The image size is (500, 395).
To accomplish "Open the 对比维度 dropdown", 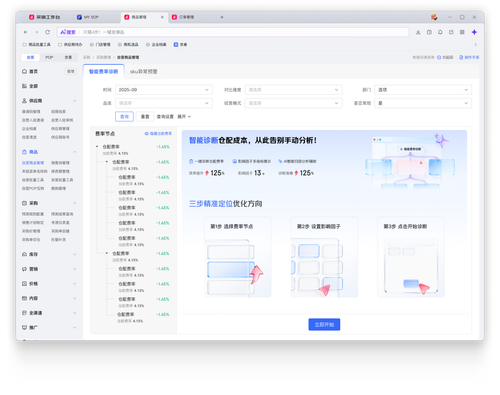I will pos(293,90).
